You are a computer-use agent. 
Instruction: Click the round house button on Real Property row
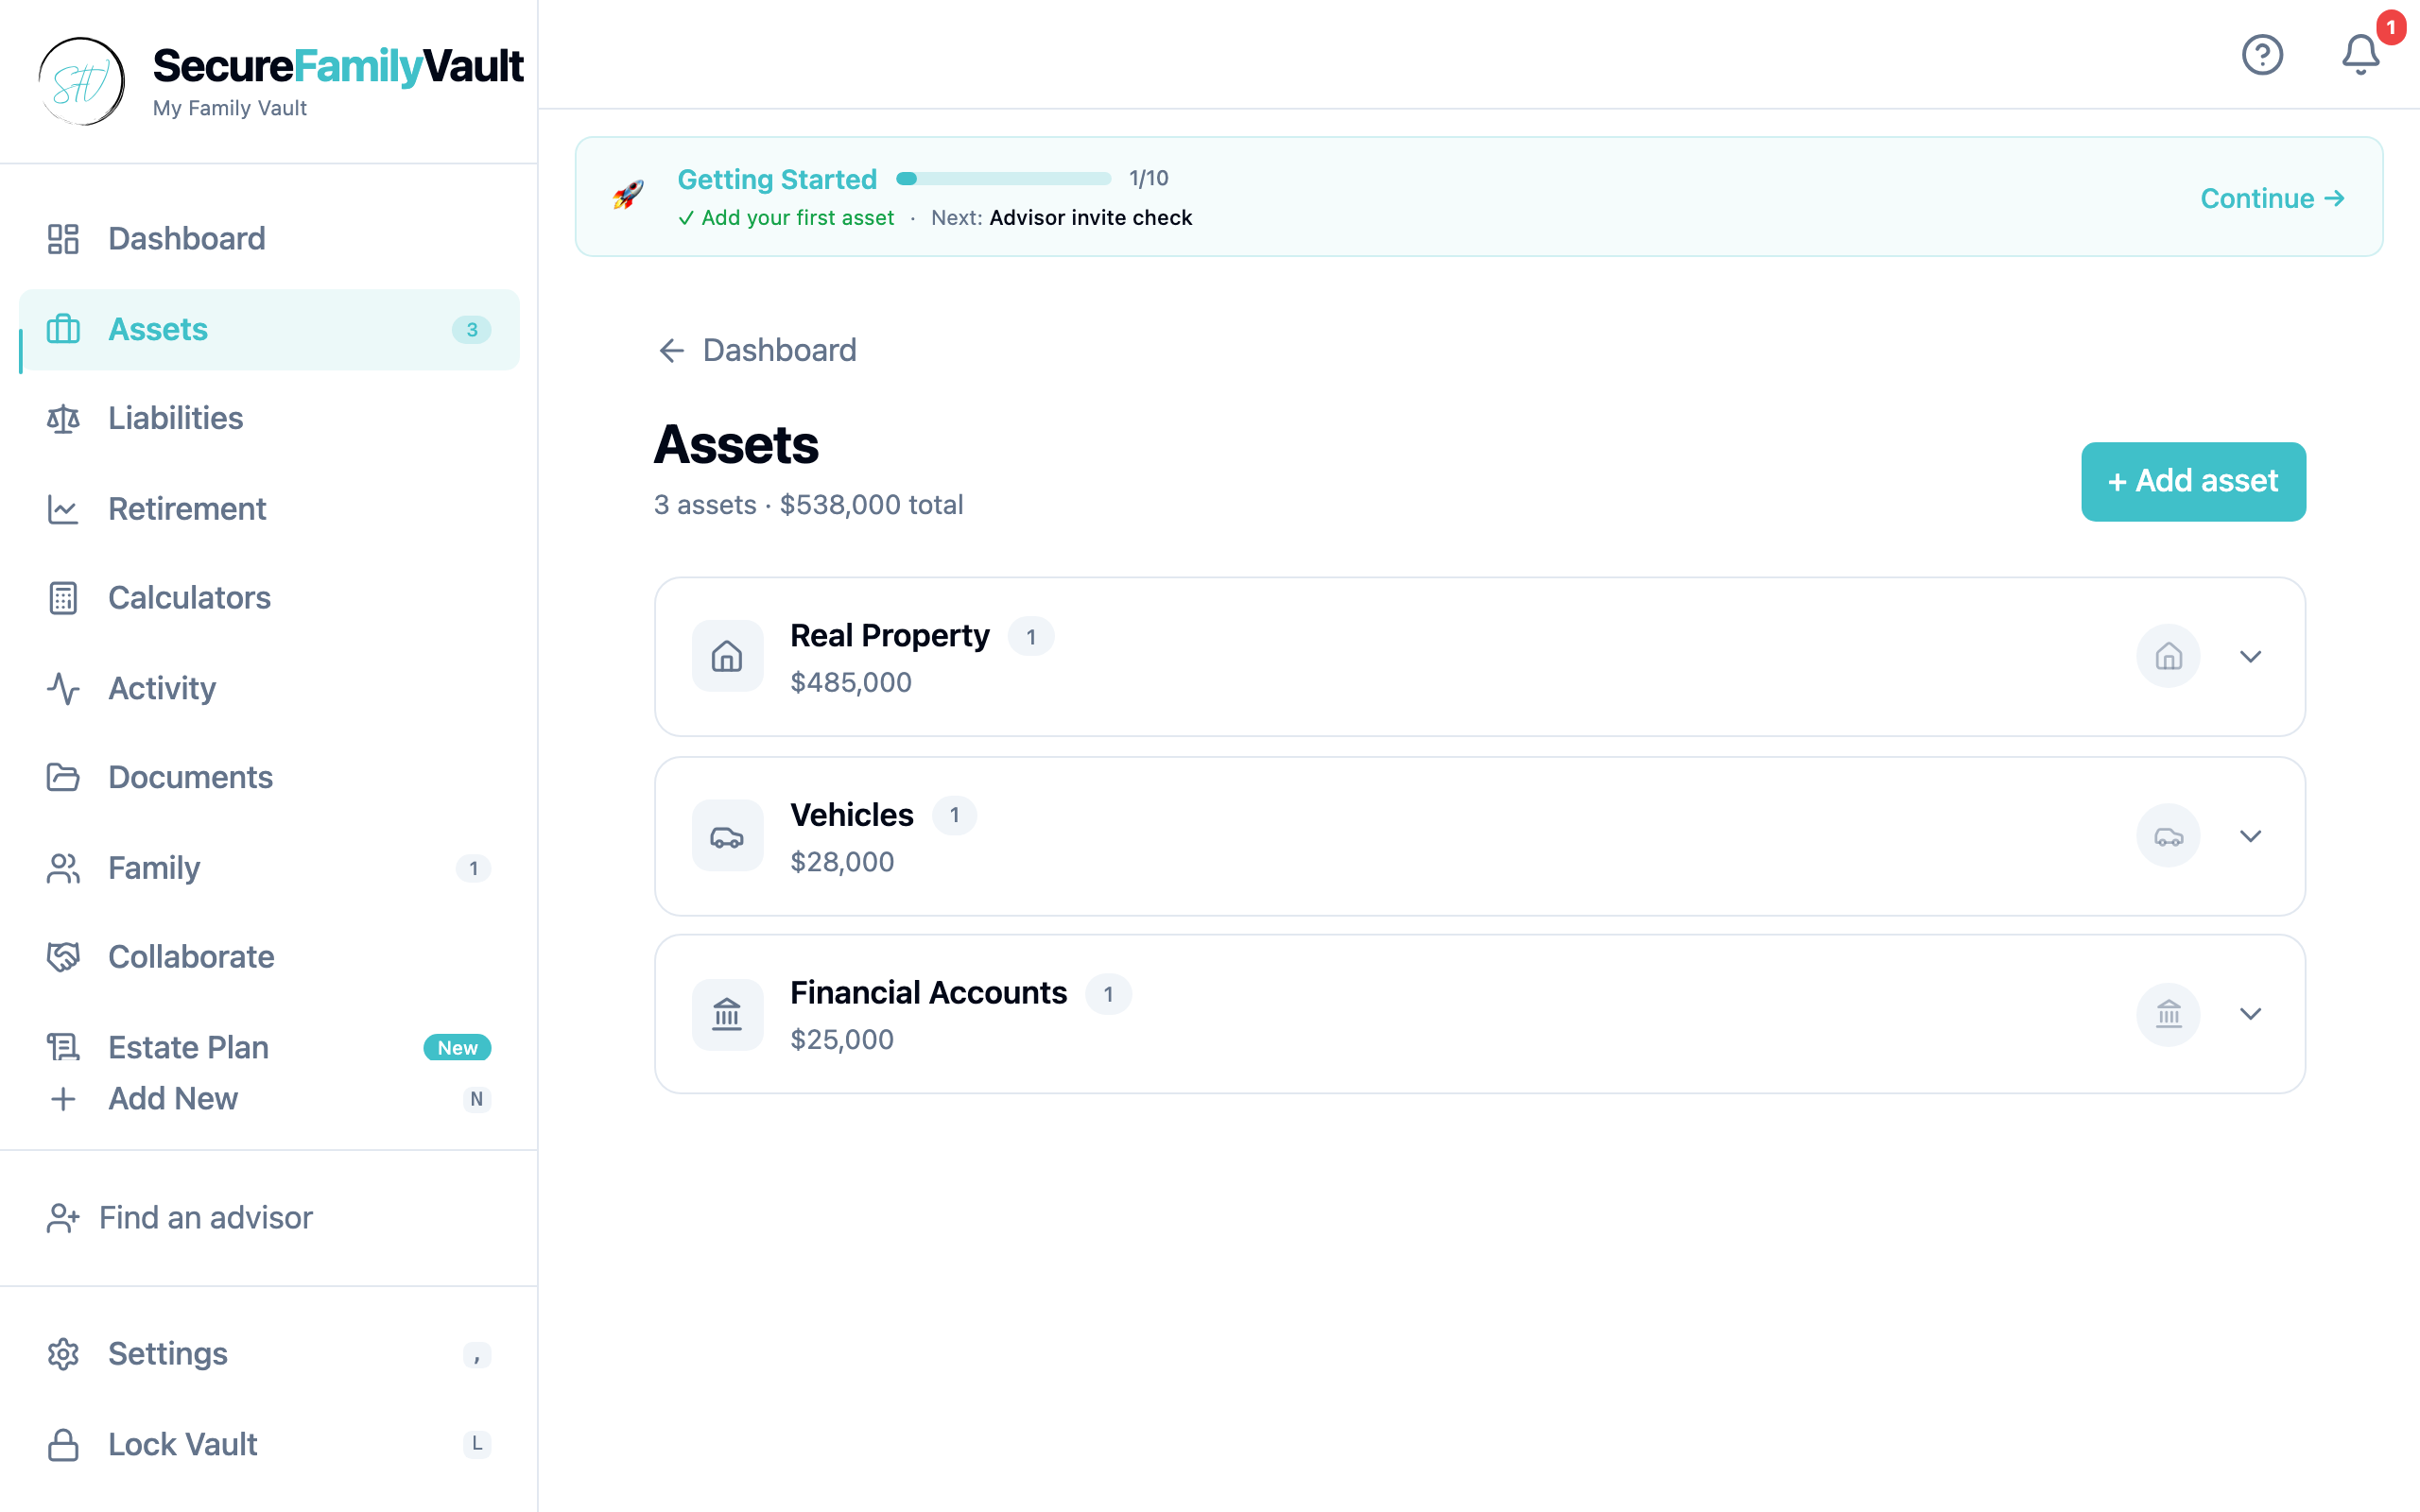(x=2168, y=656)
